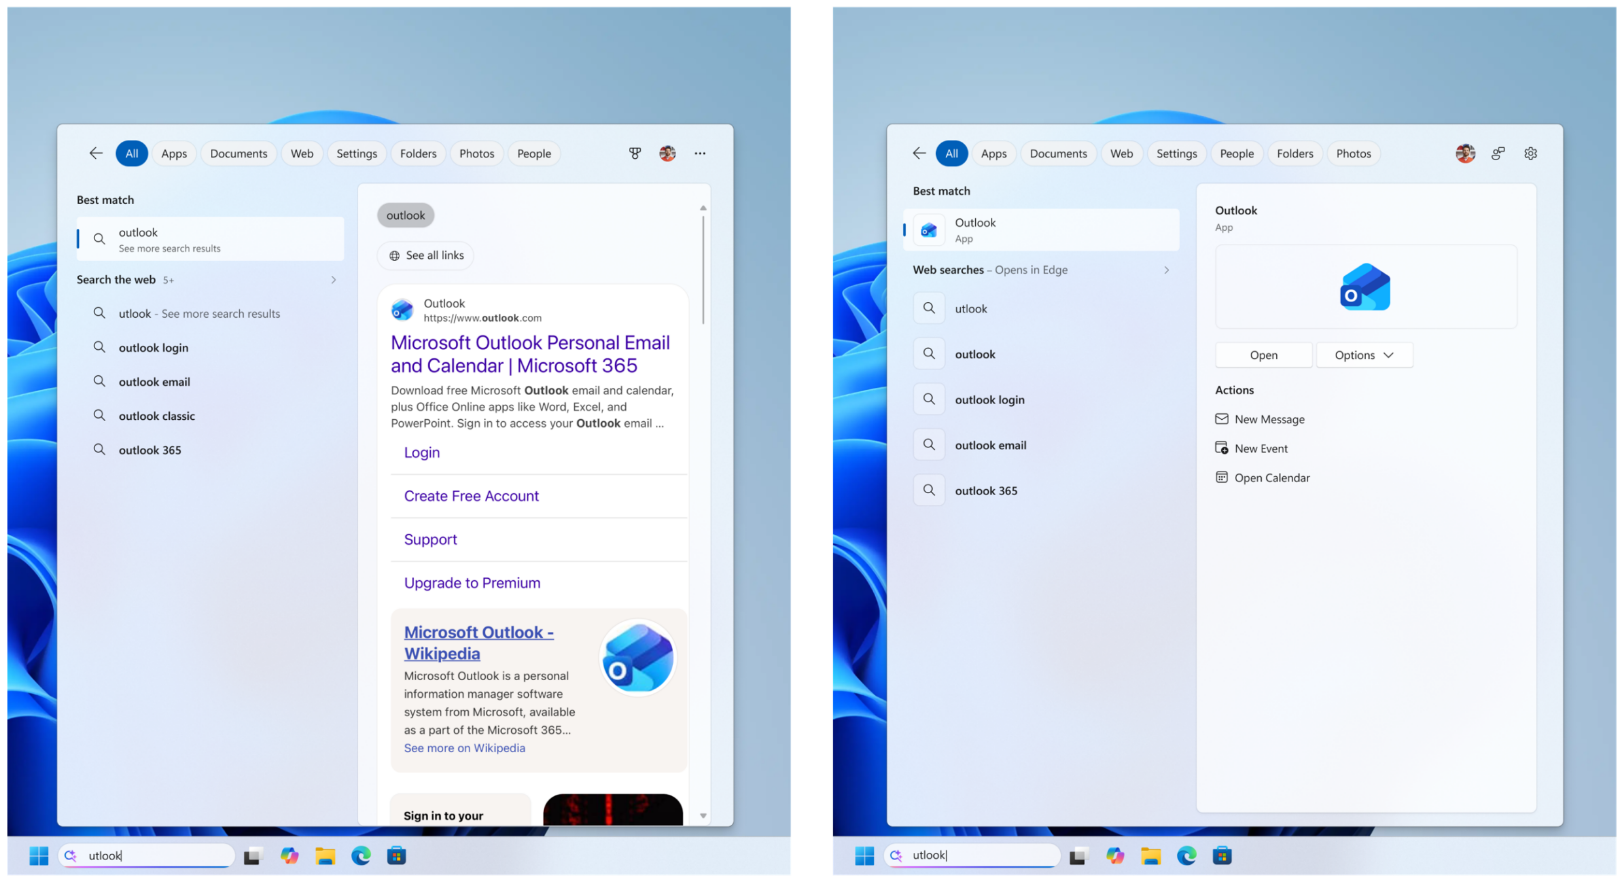Open three-dots more options in left screenshot

tap(700, 153)
